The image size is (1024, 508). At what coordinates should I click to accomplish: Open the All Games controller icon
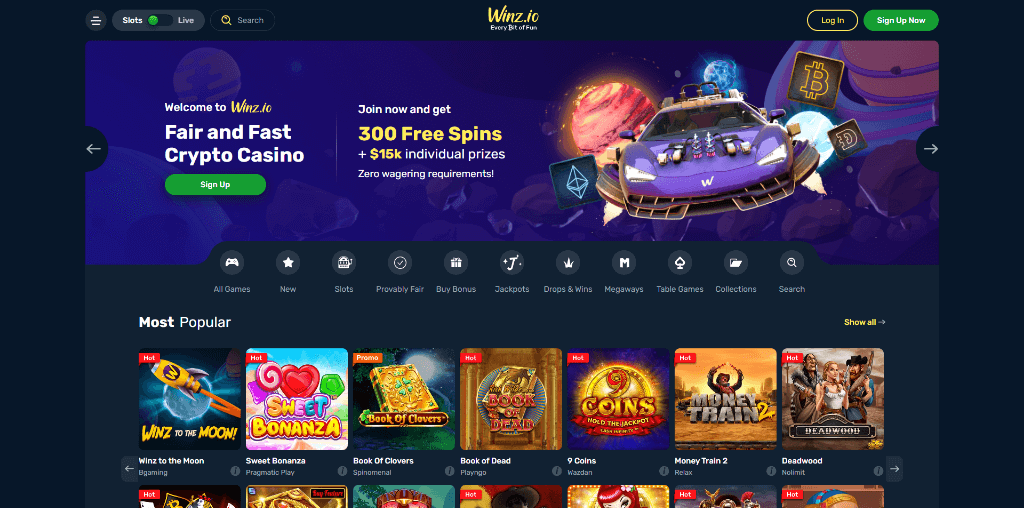pos(232,262)
